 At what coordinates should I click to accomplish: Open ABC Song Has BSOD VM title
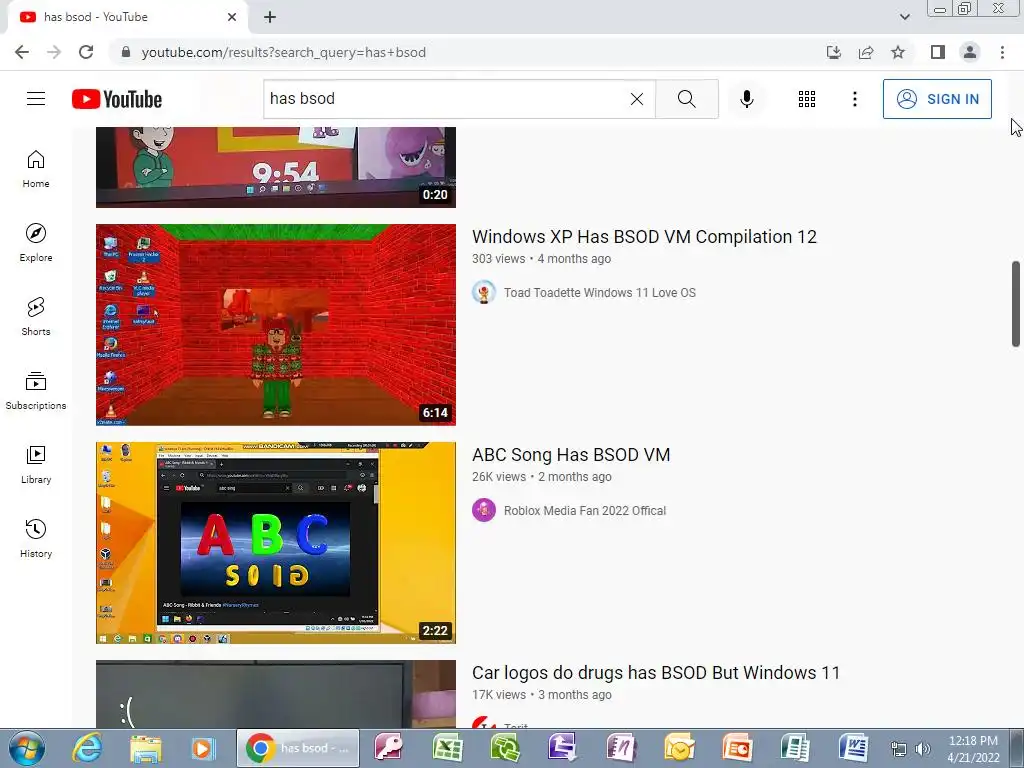click(571, 455)
